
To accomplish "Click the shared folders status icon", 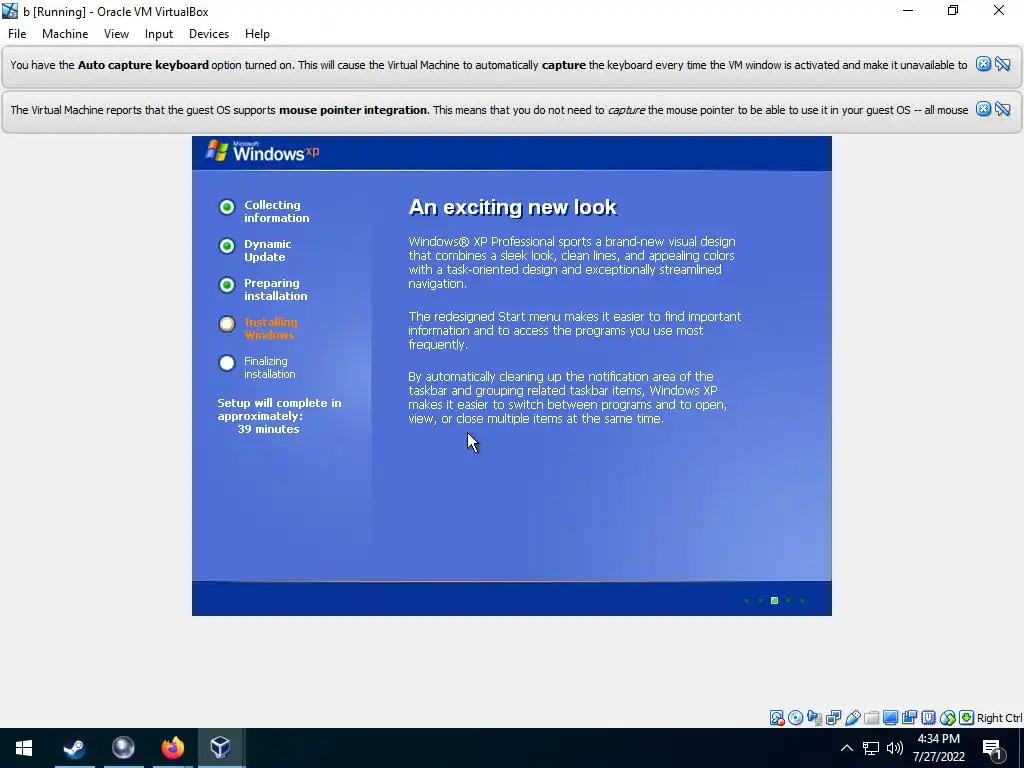I will click(x=871, y=718).
